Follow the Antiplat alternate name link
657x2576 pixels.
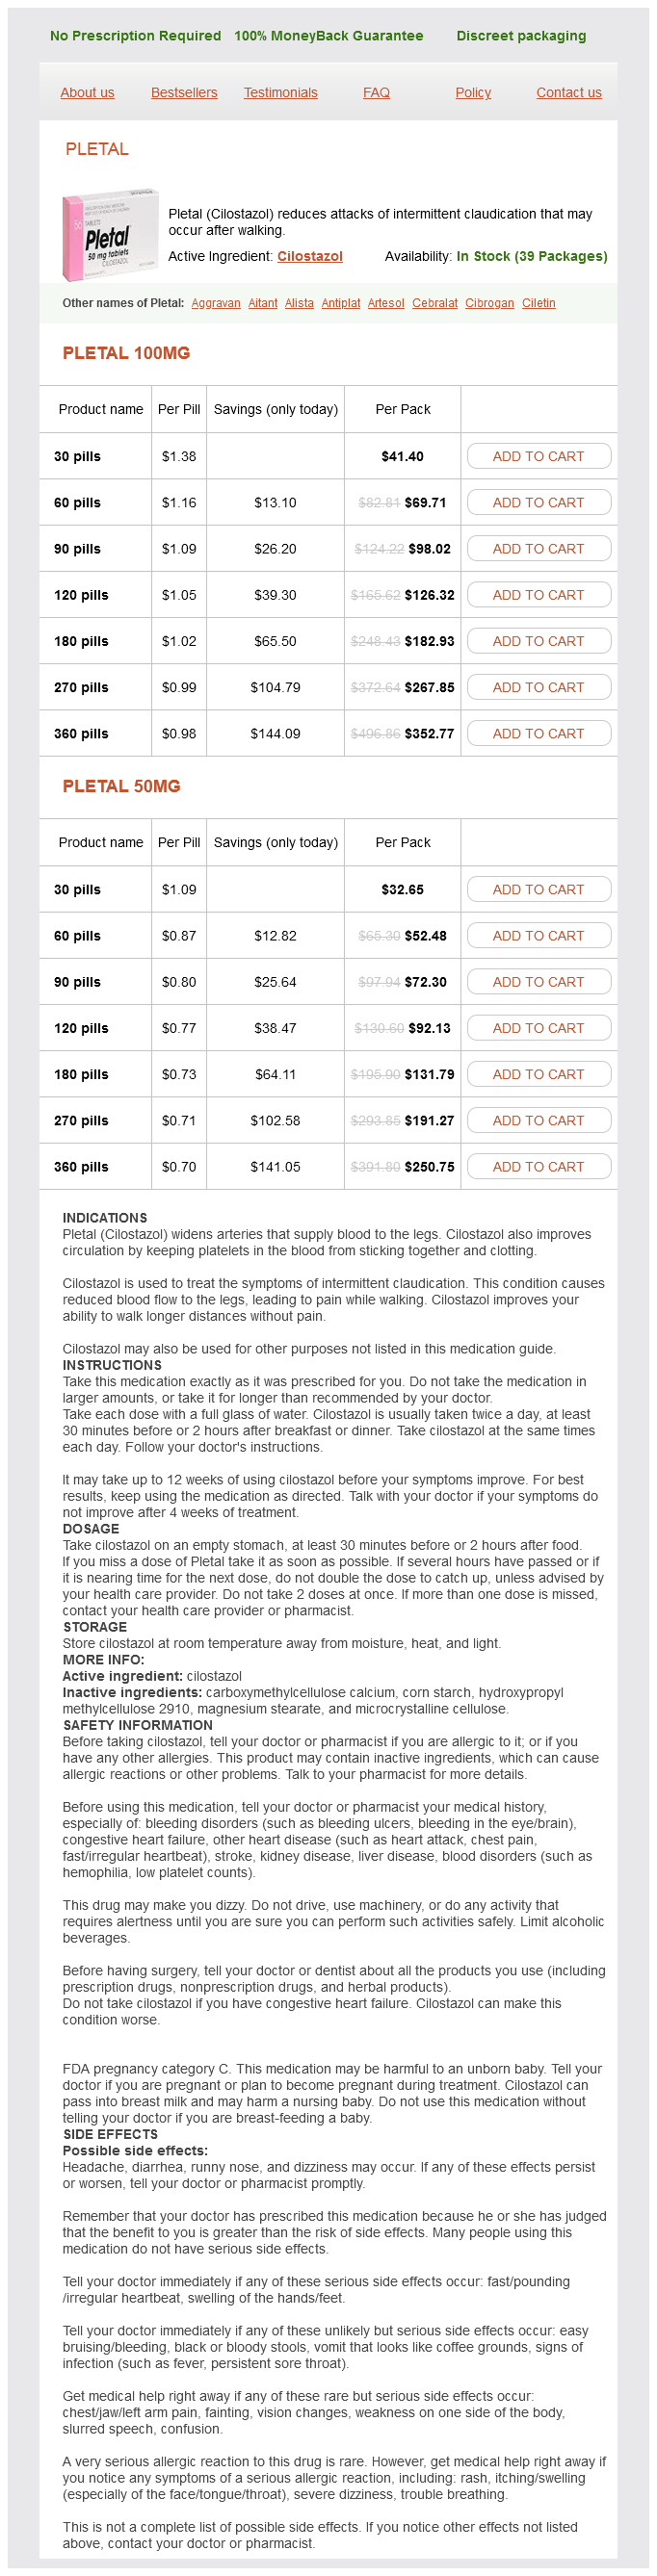point(340,303)
